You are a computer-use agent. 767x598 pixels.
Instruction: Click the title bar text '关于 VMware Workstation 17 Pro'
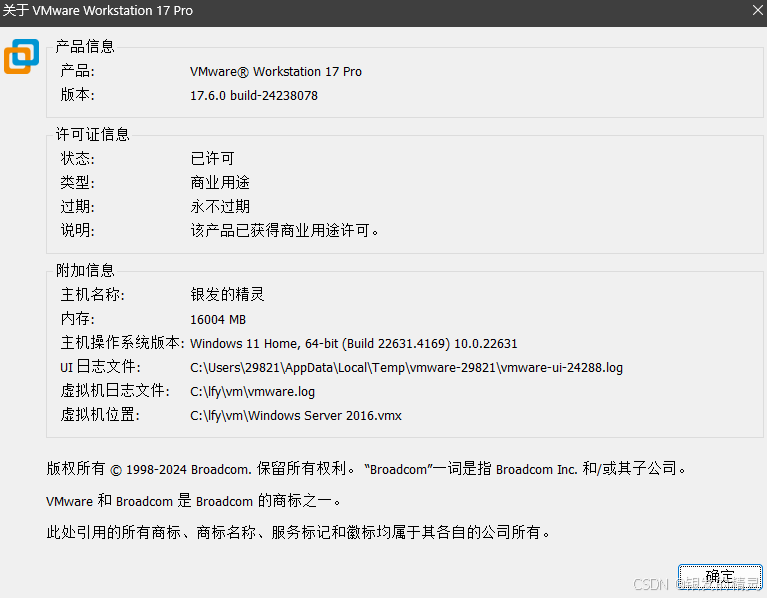[98, 10]
